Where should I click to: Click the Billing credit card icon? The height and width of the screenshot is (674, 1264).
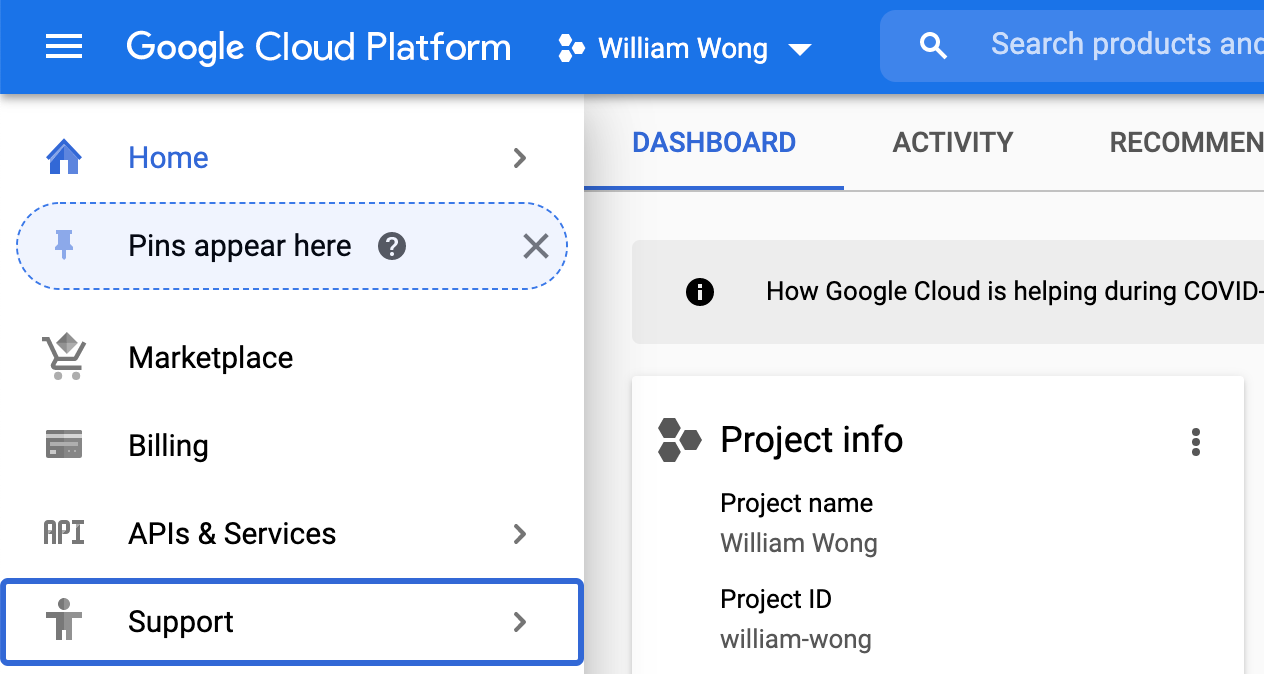pos(64,445)
